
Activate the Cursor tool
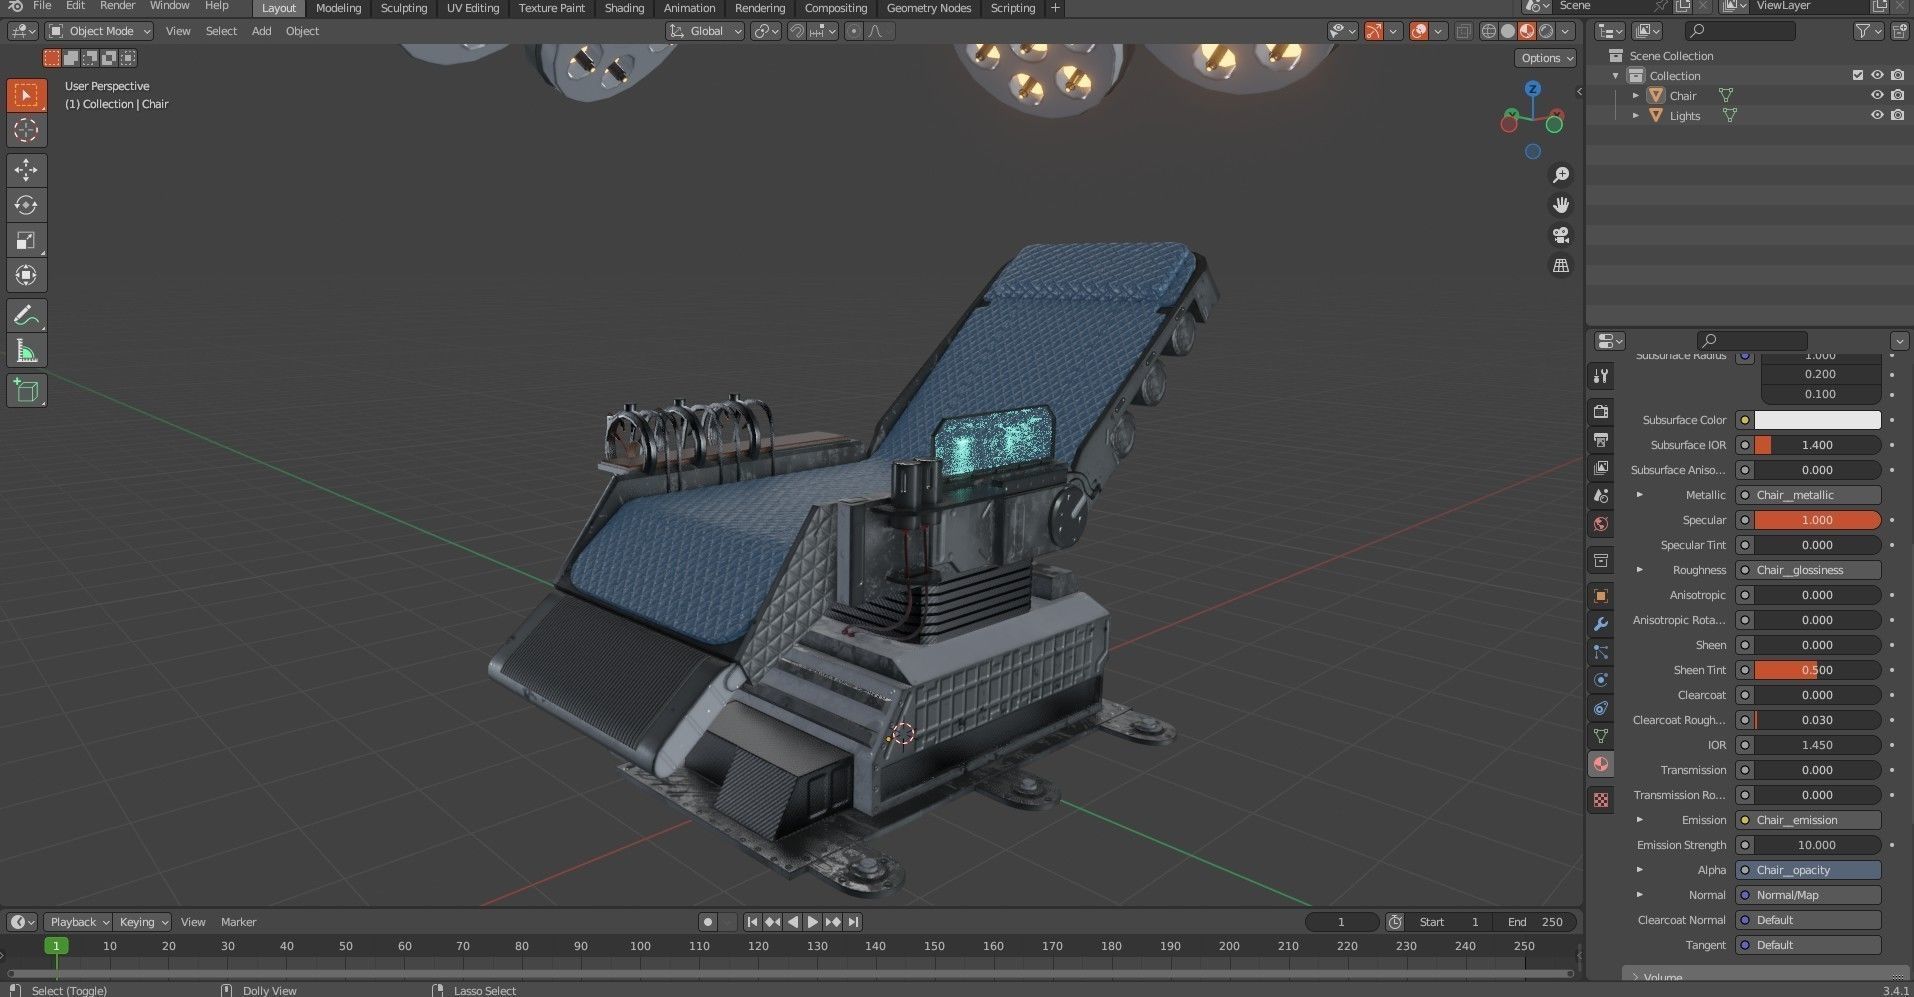tap(26, 130)
